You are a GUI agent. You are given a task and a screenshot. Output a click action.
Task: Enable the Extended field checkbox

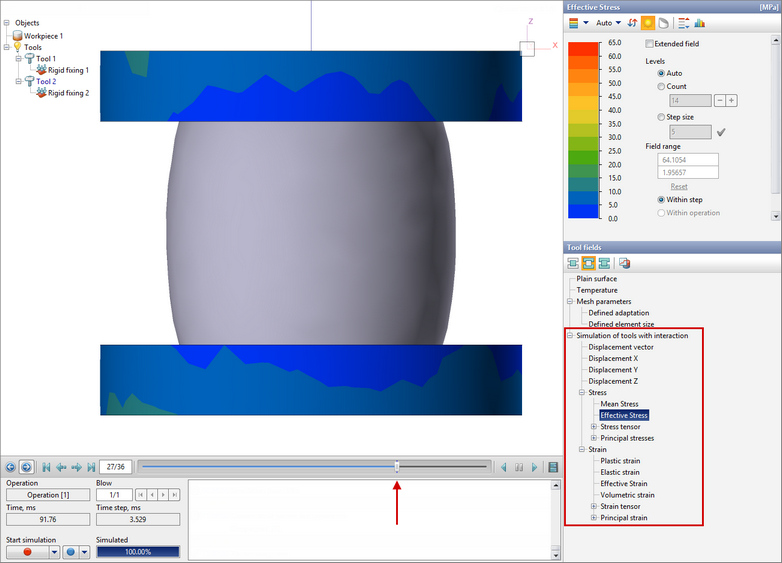click(650, 44)
